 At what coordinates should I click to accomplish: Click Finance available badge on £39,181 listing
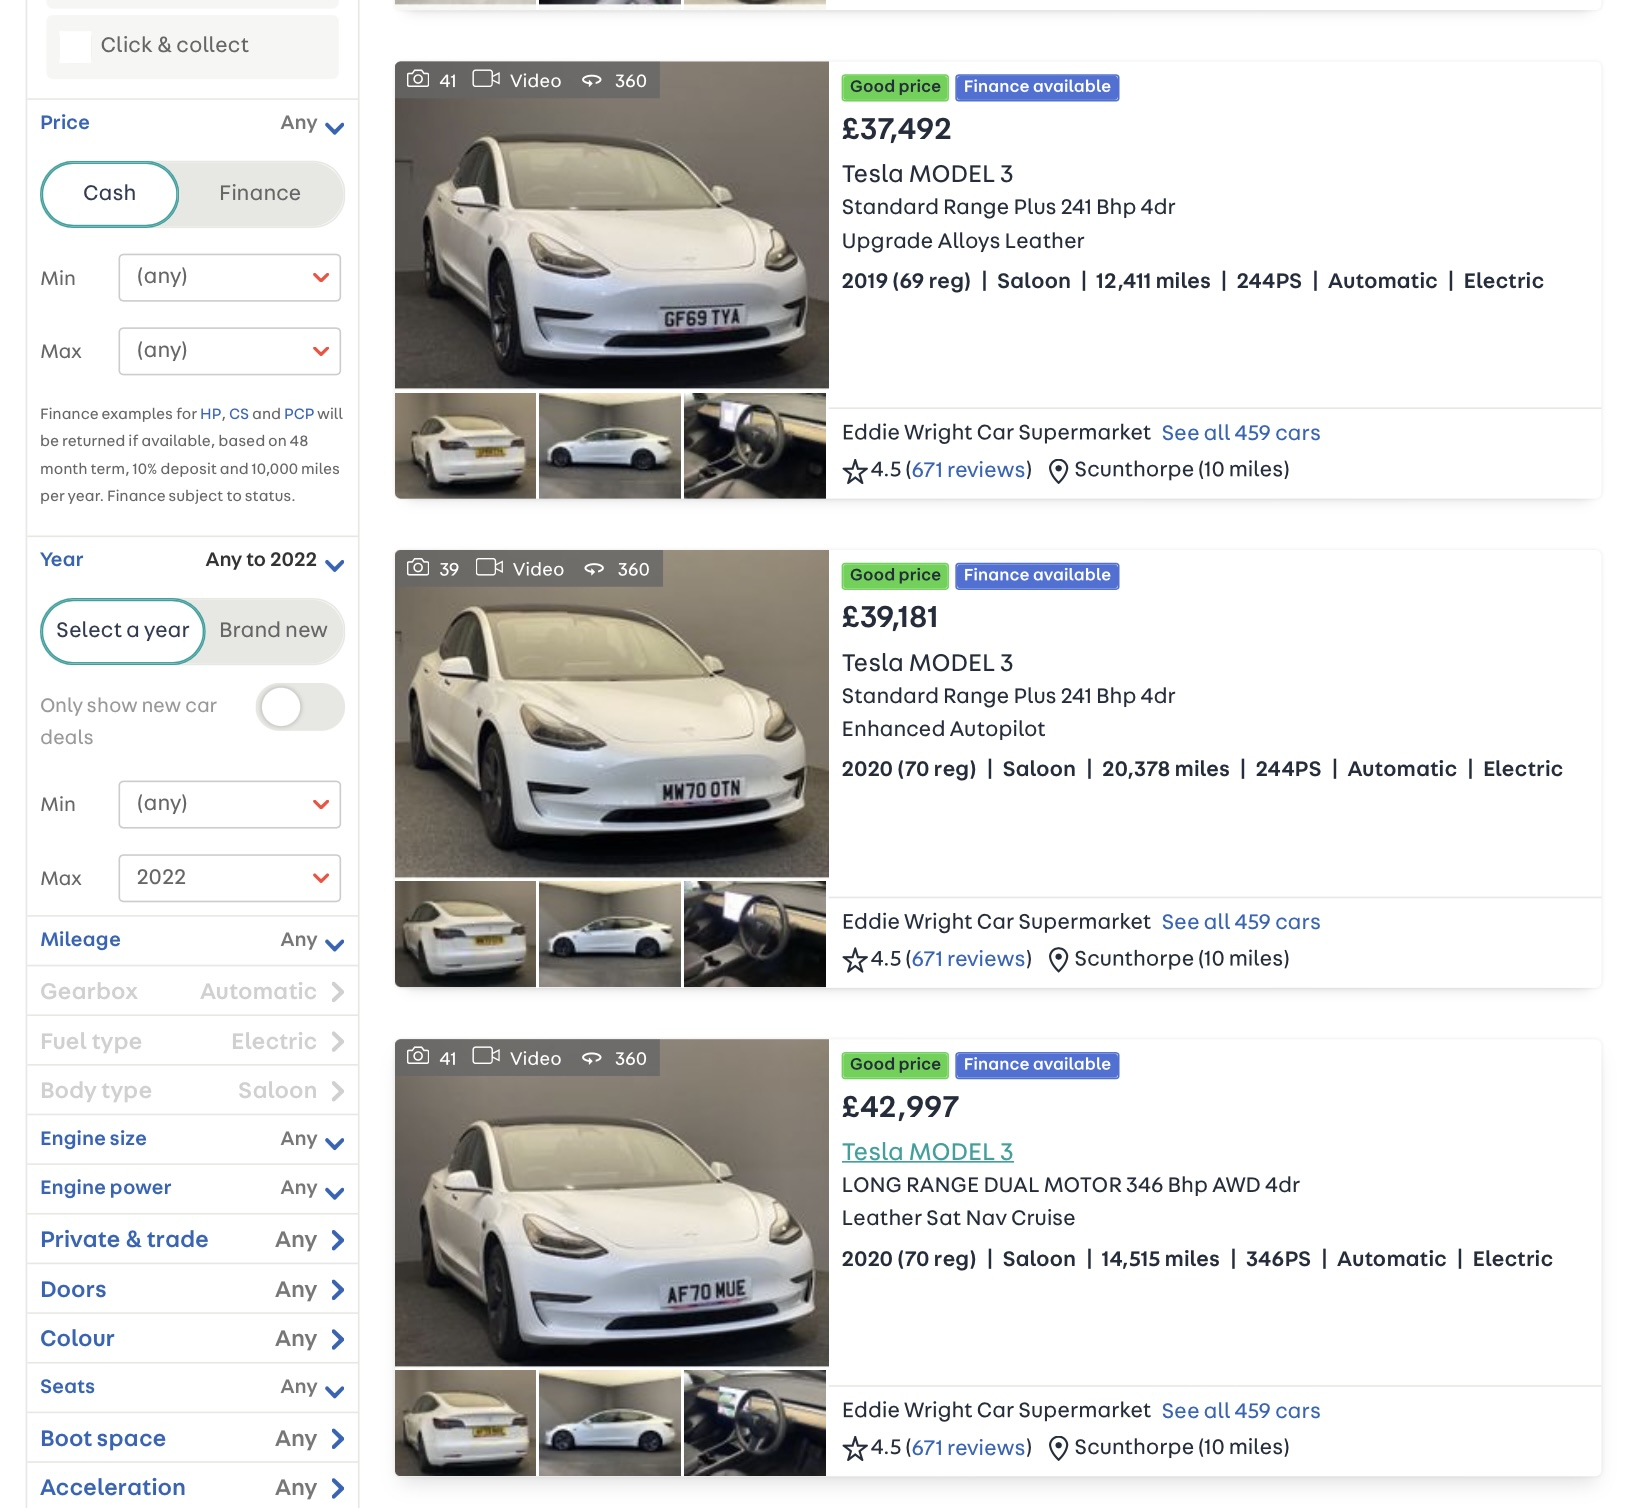[x=1037, y=576]
